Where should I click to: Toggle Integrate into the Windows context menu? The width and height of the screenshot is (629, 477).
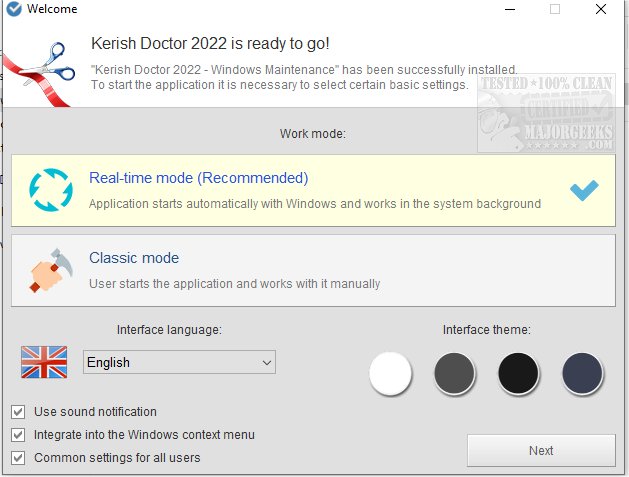pyautogui.click(x=18, y=435)
